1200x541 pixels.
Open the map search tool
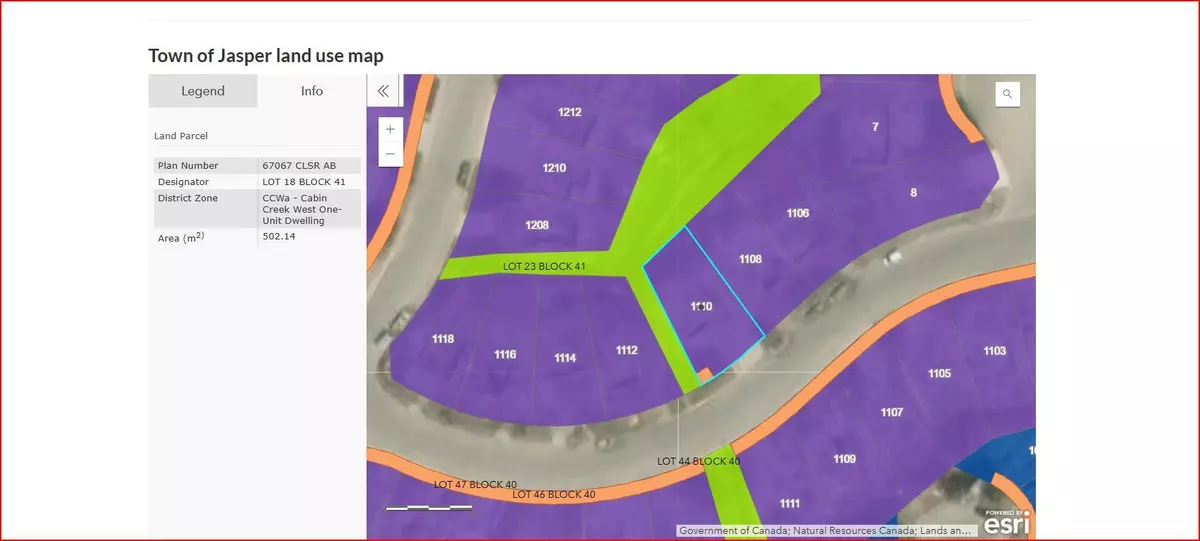[1007, 94]
